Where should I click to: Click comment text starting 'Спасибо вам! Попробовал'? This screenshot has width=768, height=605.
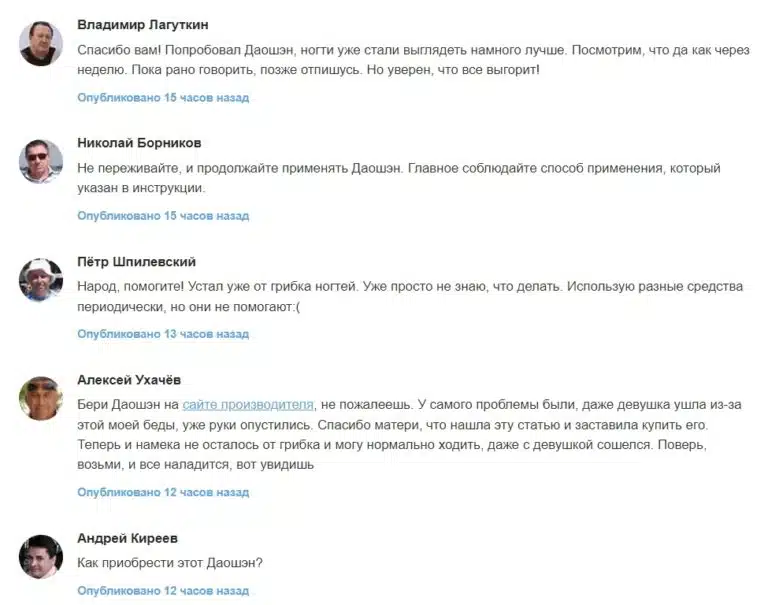click(x=413, y=60)
